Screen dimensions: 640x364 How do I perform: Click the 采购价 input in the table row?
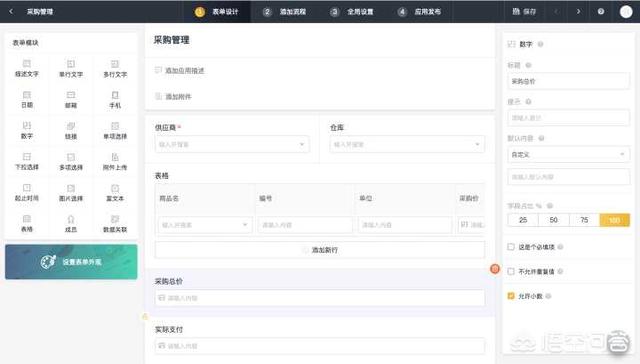471,225
